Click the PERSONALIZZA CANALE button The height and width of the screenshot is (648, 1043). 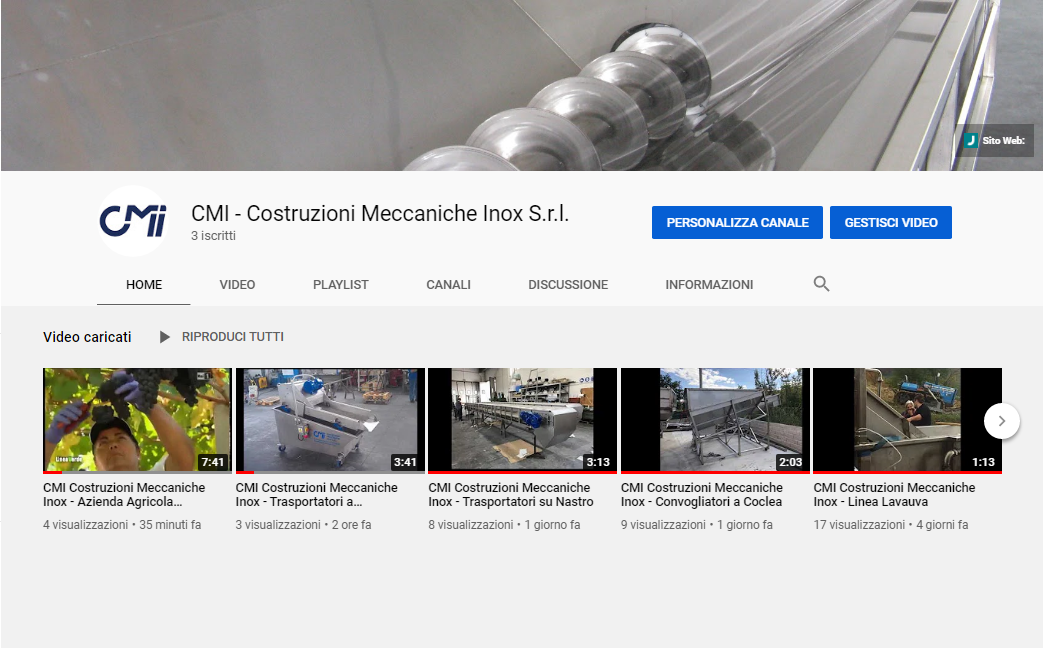737,223
